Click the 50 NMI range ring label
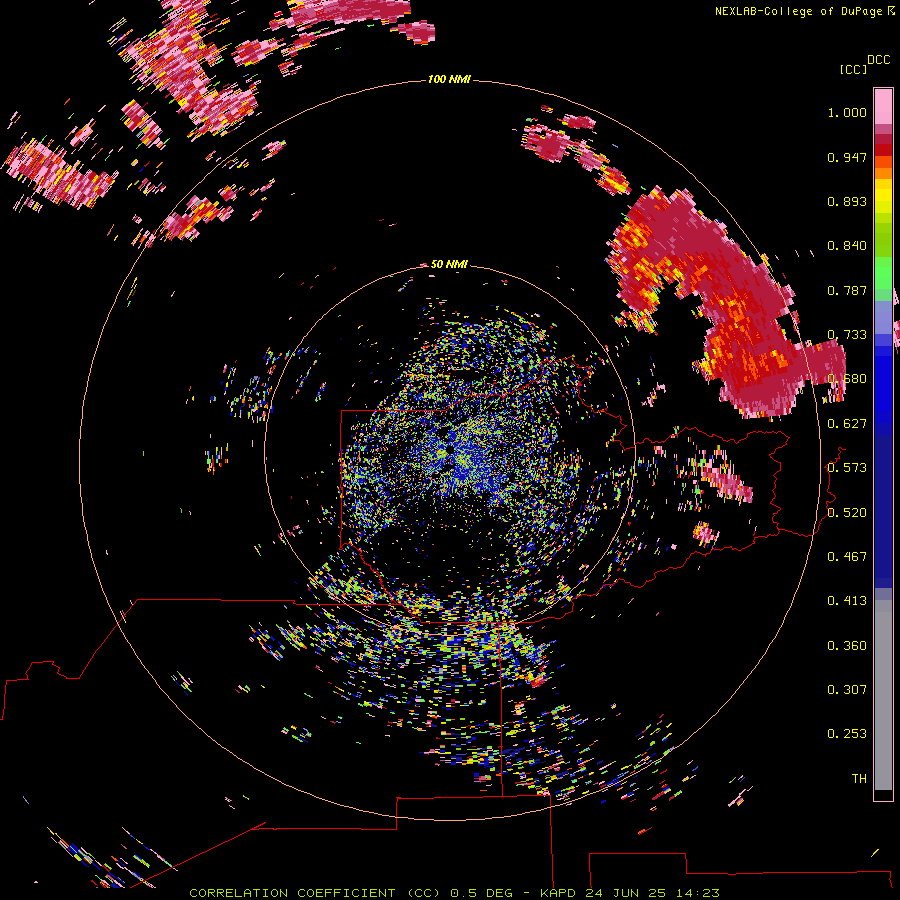The image size is (900, 900). click(449, 264)
